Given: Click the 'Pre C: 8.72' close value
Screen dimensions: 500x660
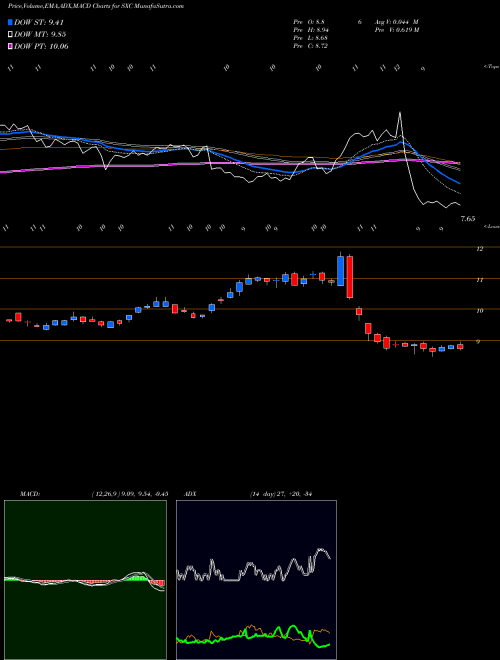Looking at the screenshot, I should coord(311,46).
